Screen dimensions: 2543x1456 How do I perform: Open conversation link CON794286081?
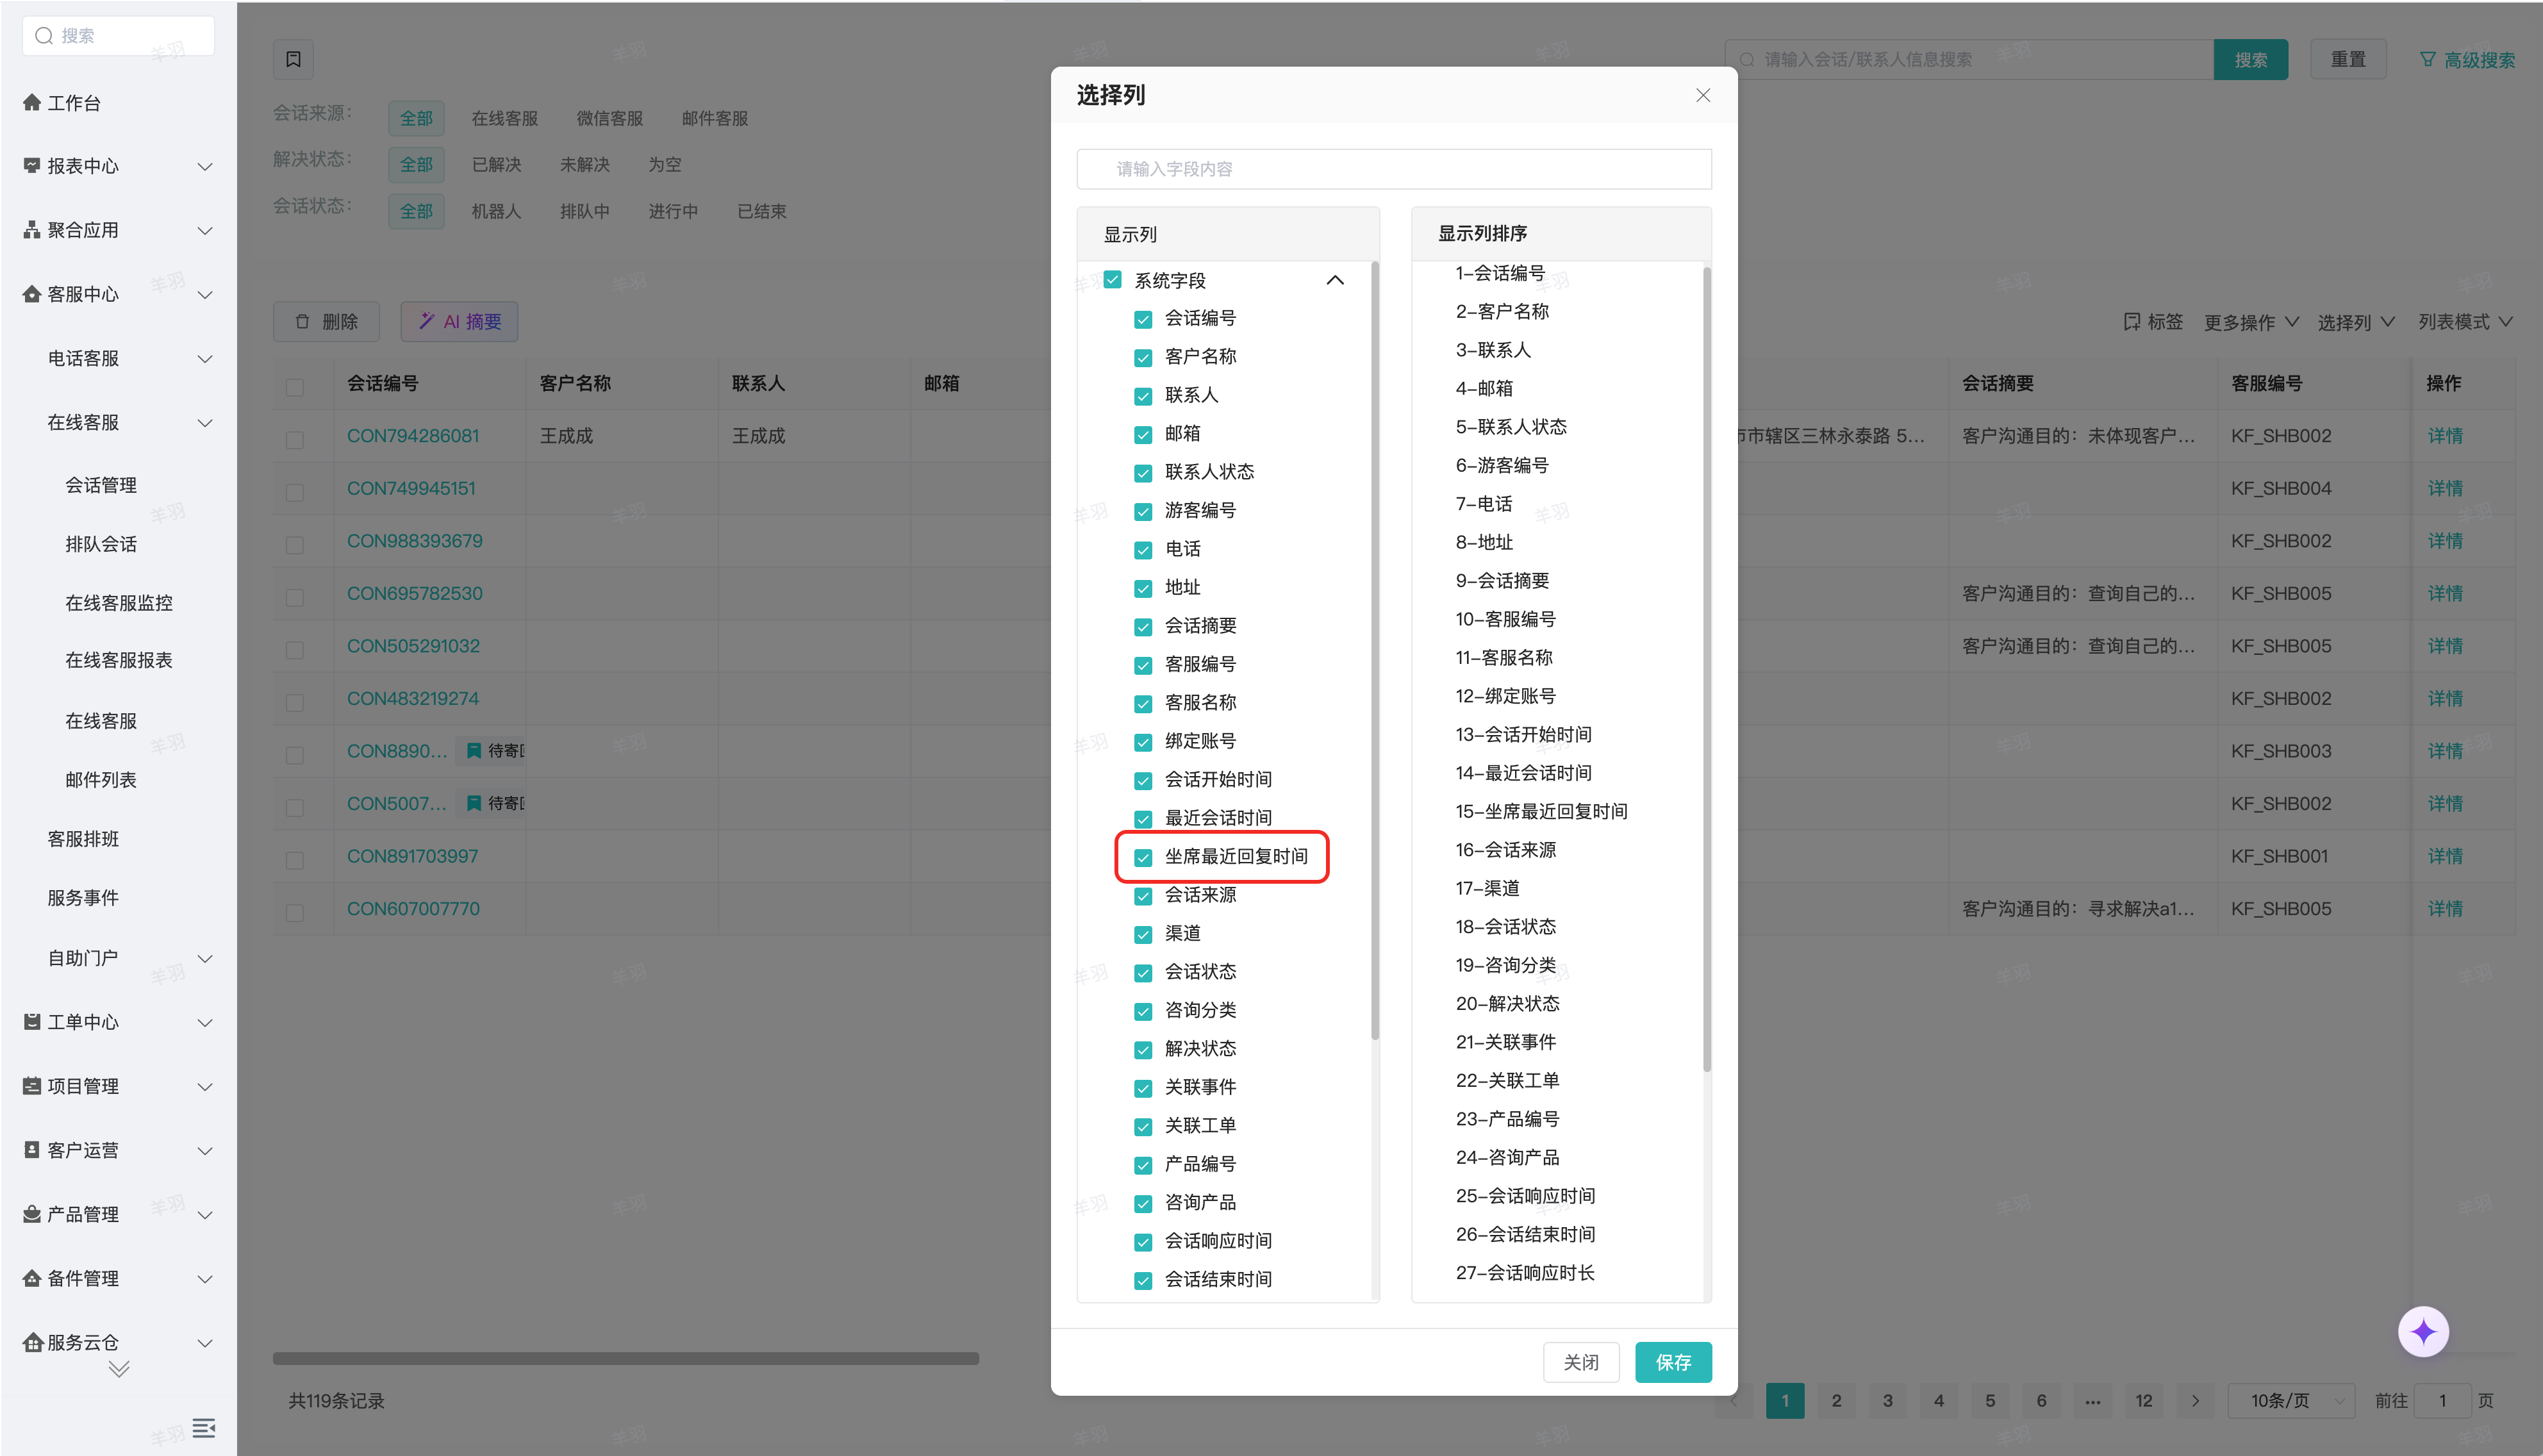pos(413,436)
